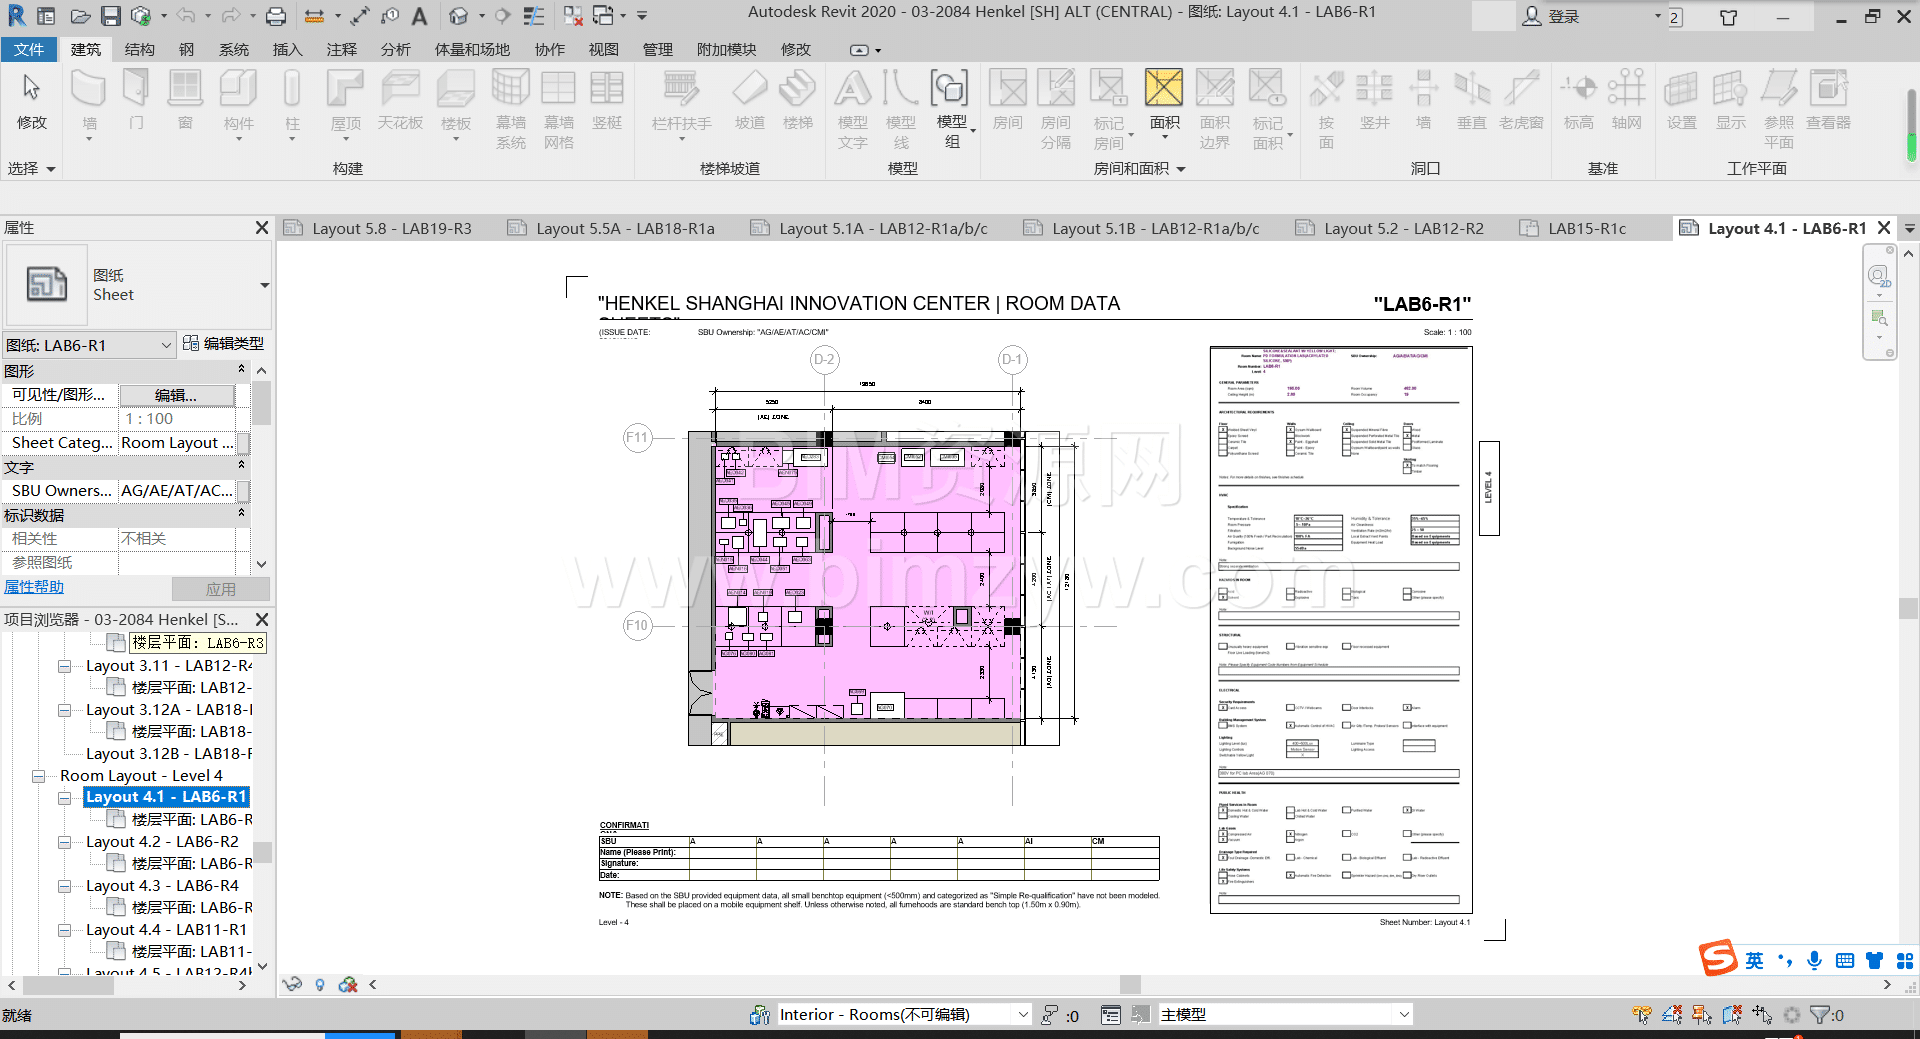Click the Sheet Category value field

[x=177, y=443]
